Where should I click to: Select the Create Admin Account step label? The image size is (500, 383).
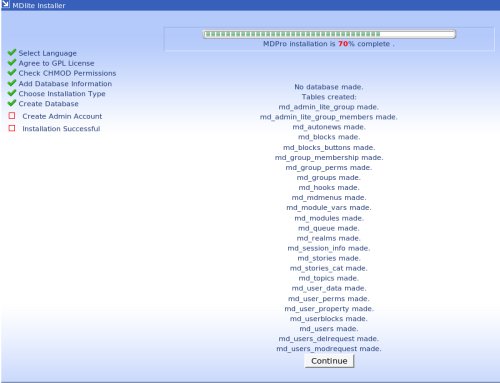[x=62, y=116]
